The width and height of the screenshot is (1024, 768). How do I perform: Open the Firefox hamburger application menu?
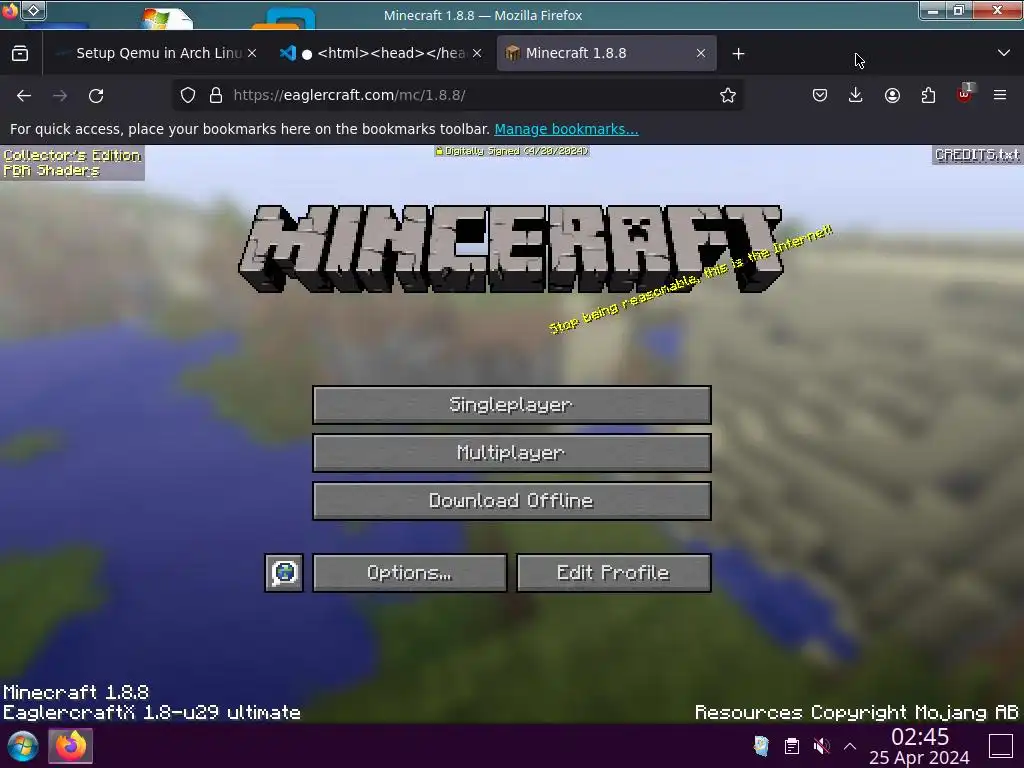(1000, 95)
